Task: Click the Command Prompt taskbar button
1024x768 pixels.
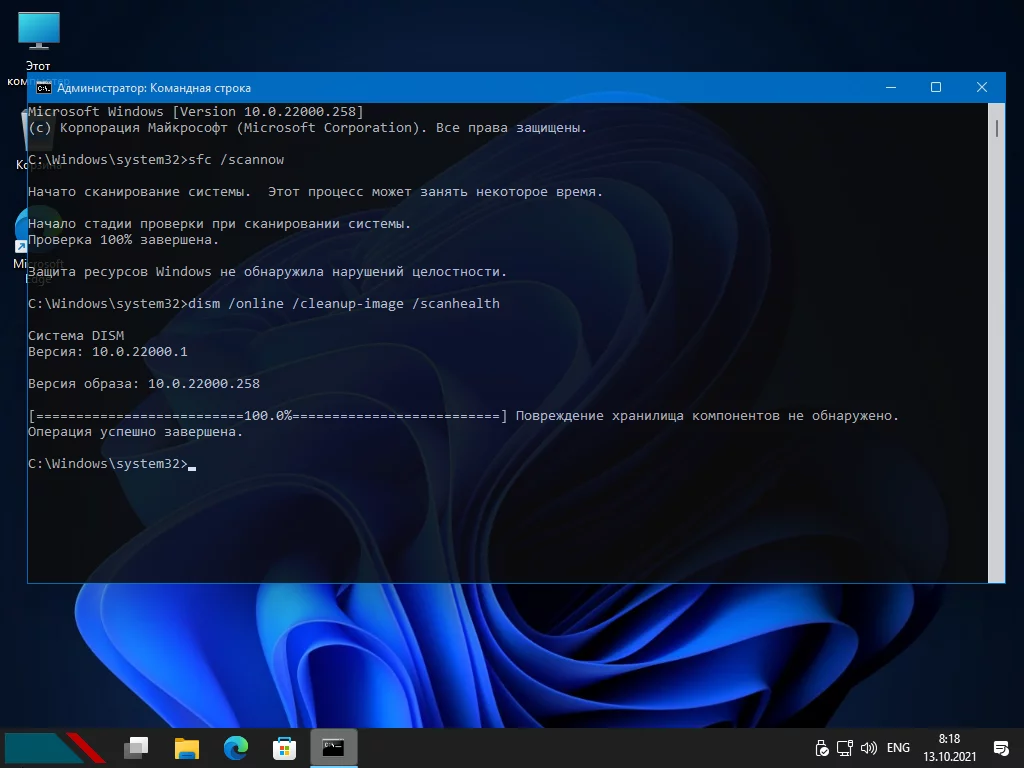Action: 333,748
